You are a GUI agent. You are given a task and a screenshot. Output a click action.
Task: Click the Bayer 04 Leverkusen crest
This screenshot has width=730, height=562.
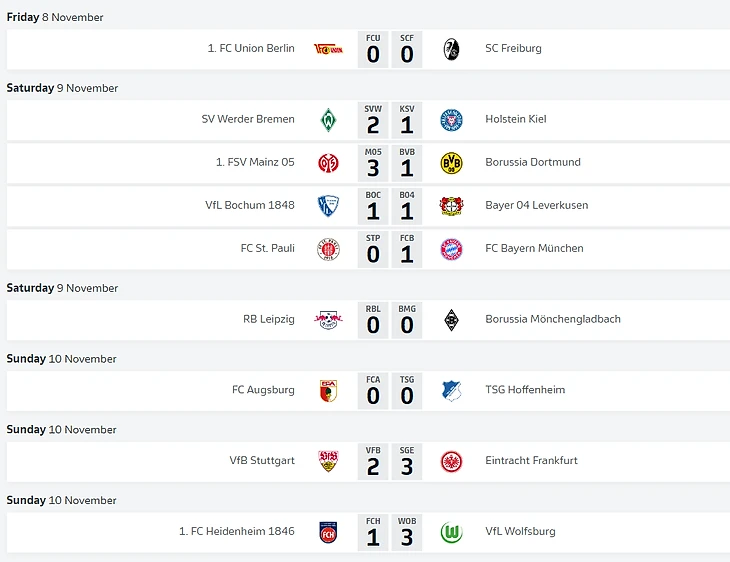[451, 206]
